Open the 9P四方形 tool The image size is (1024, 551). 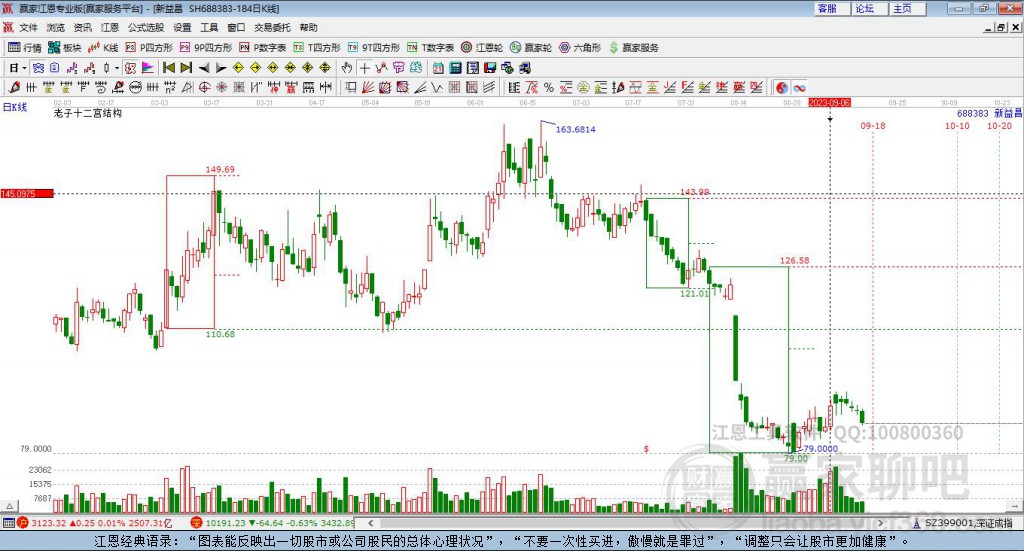pyautogui.click(x=206, y=48)
